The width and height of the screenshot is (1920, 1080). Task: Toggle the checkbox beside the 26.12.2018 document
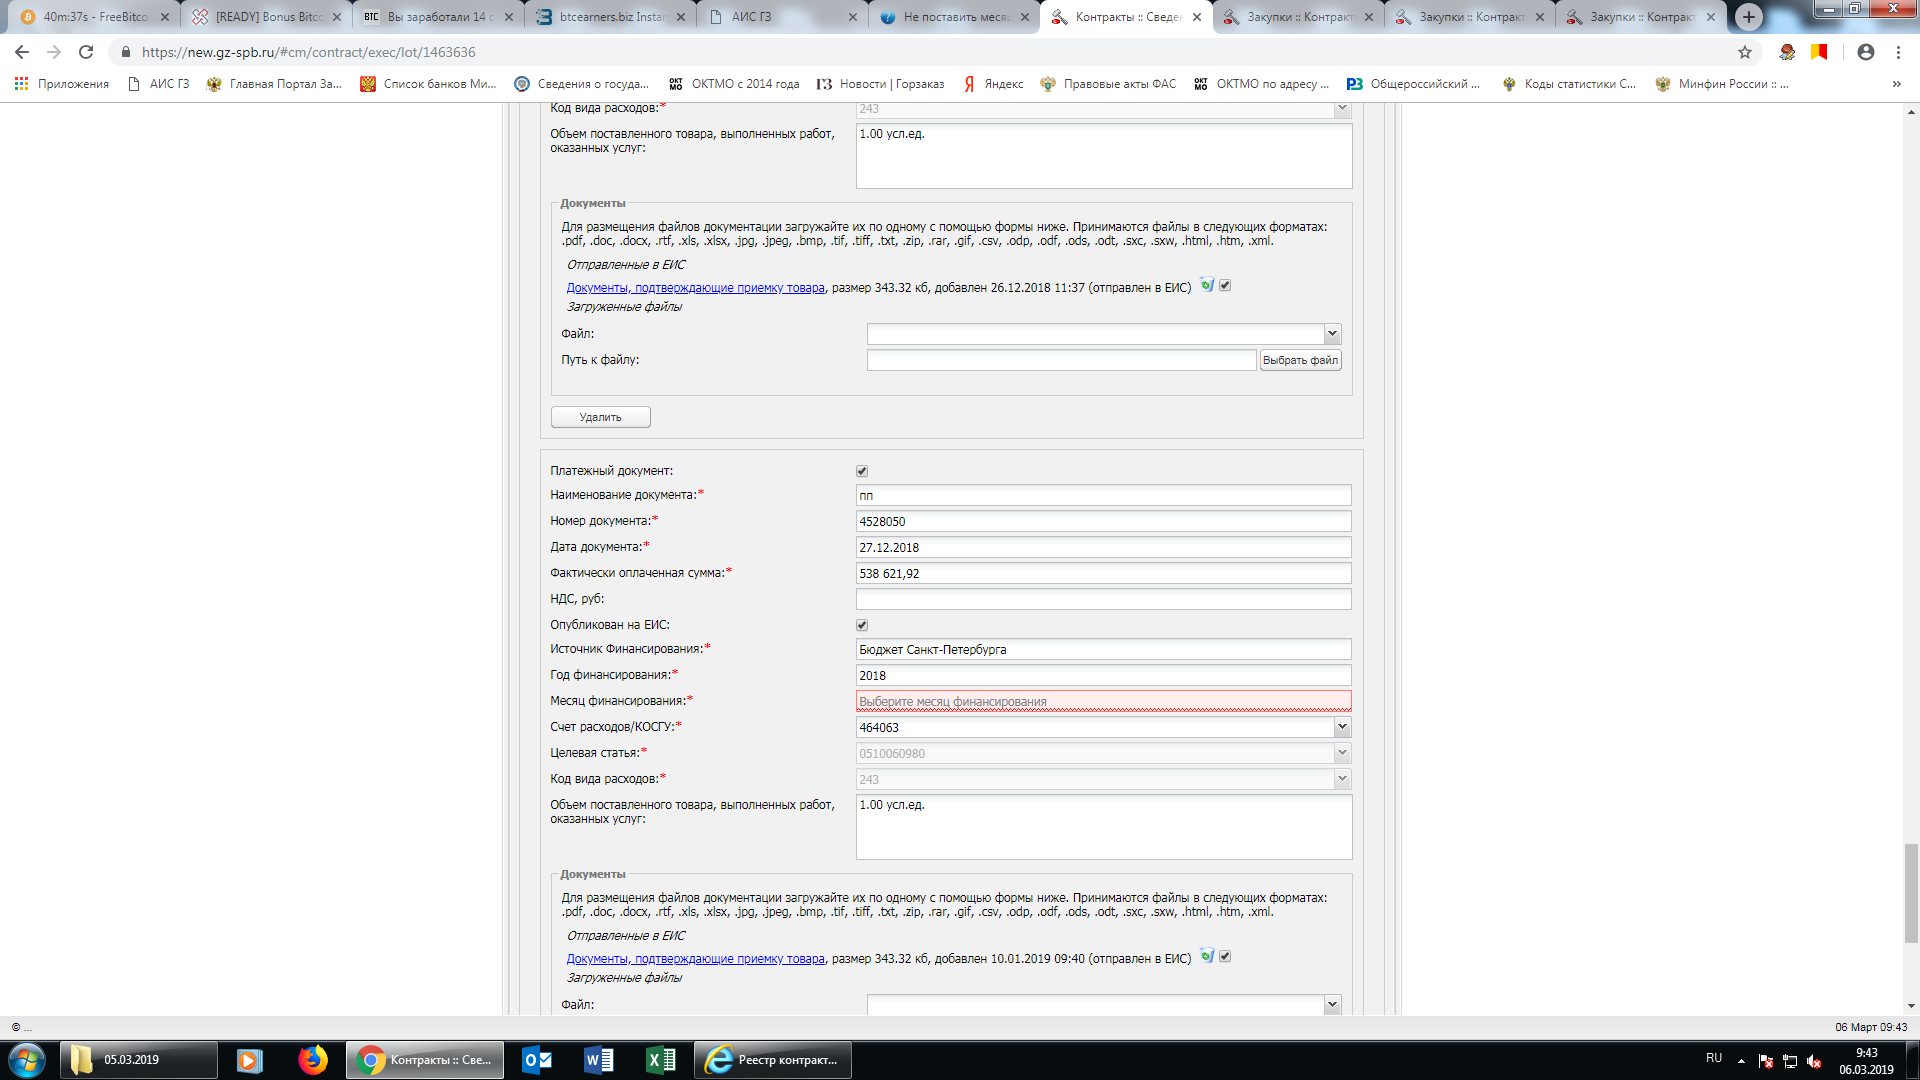point(1225,286)
